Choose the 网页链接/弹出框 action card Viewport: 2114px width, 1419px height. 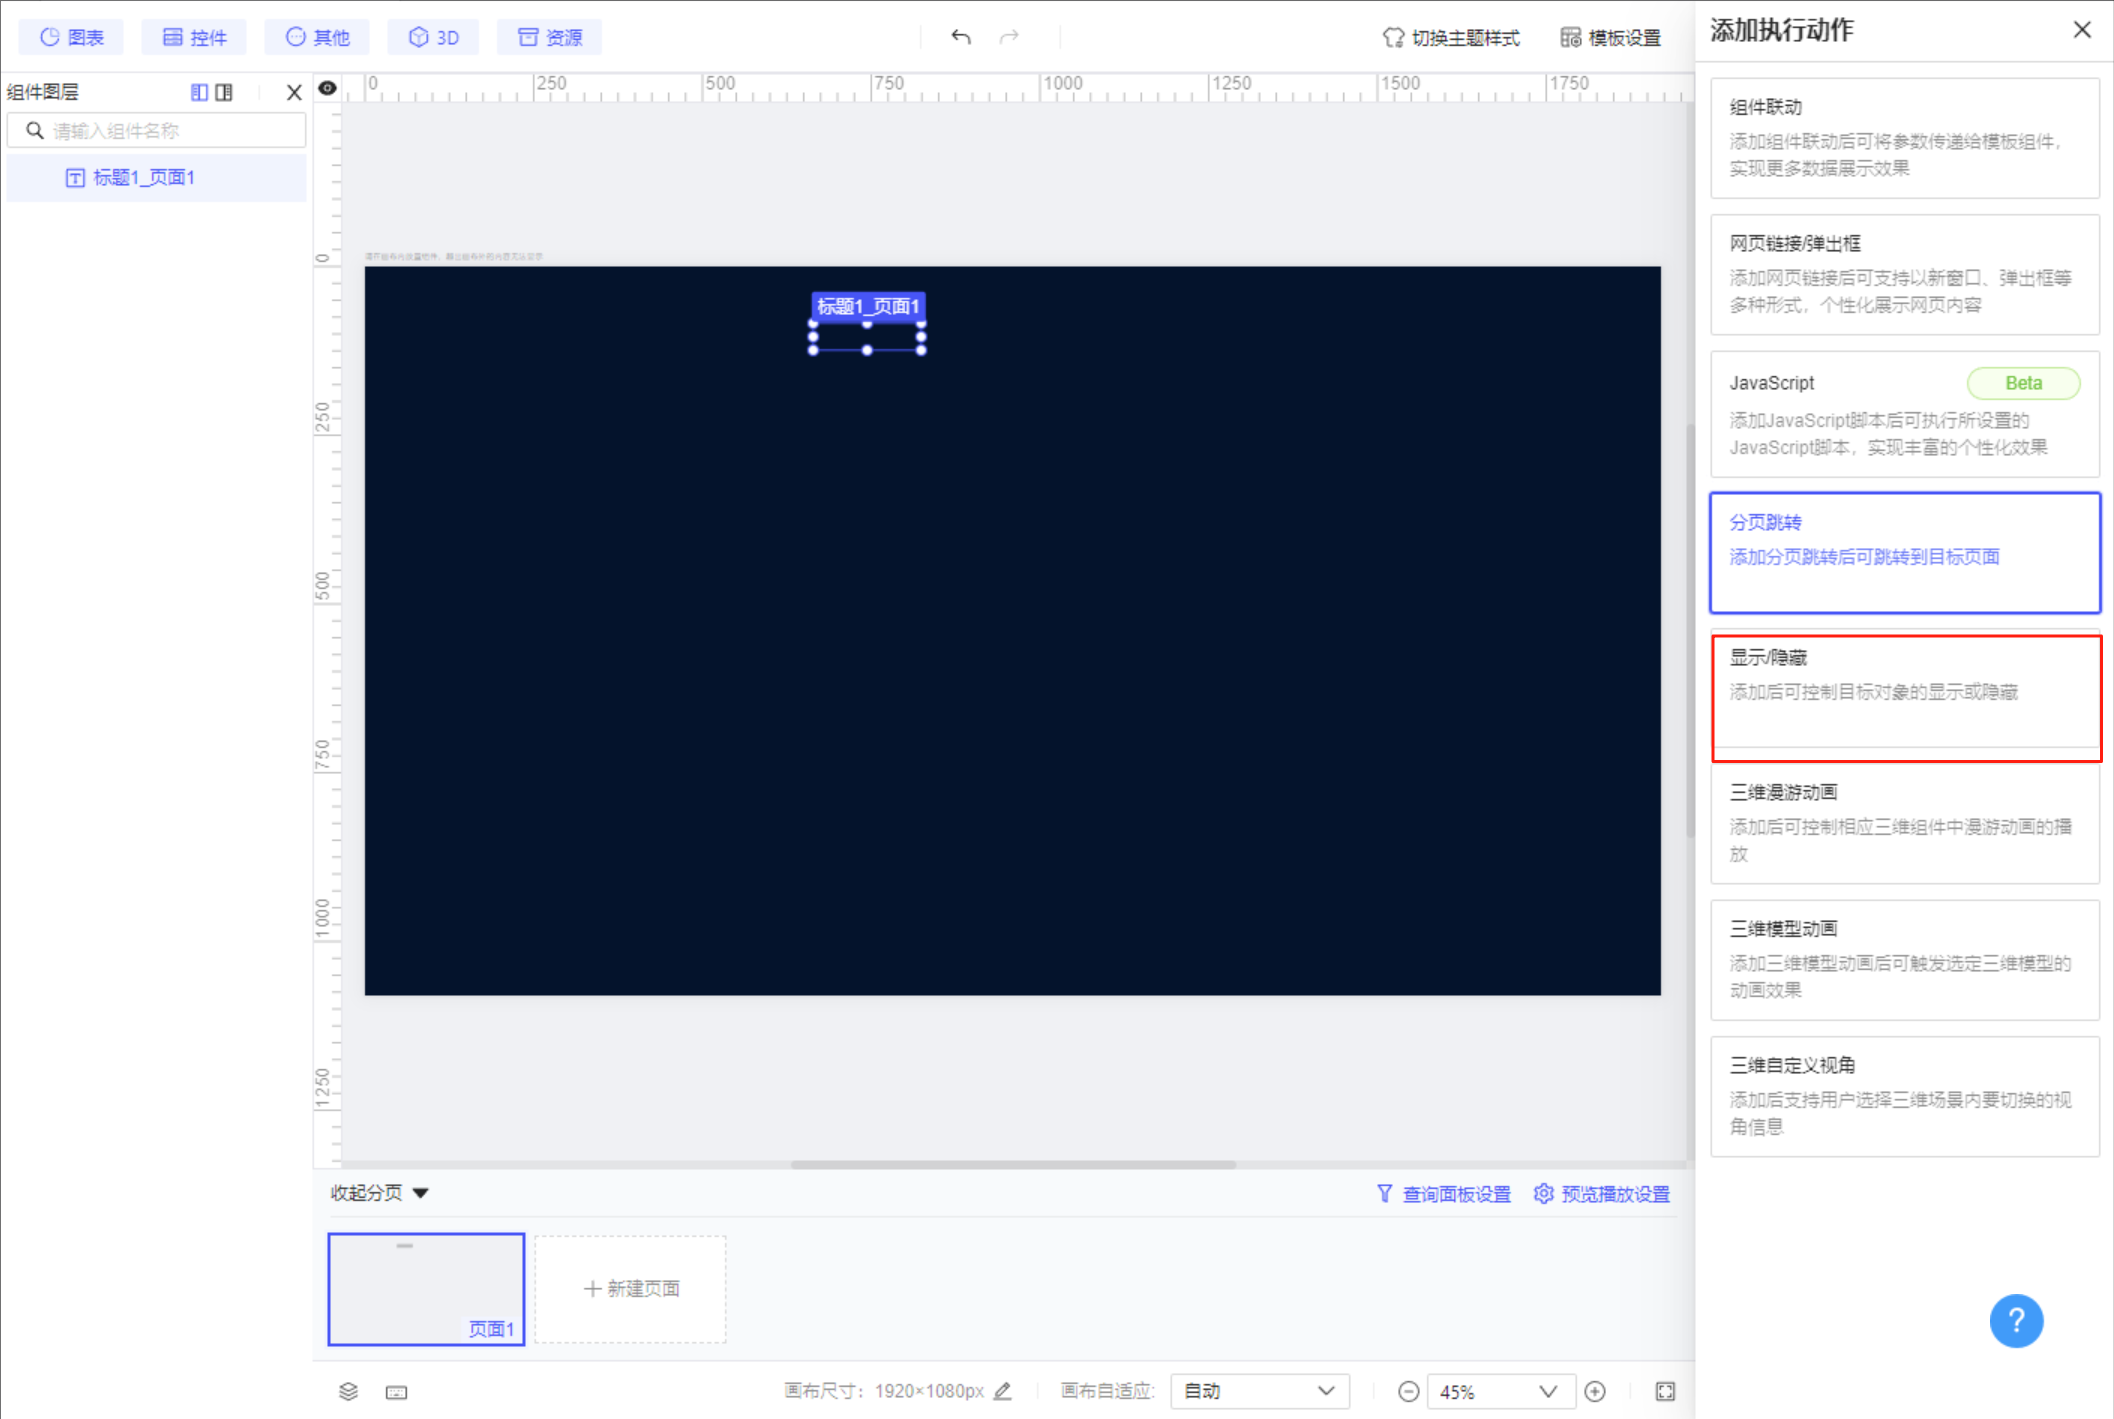1905,274
